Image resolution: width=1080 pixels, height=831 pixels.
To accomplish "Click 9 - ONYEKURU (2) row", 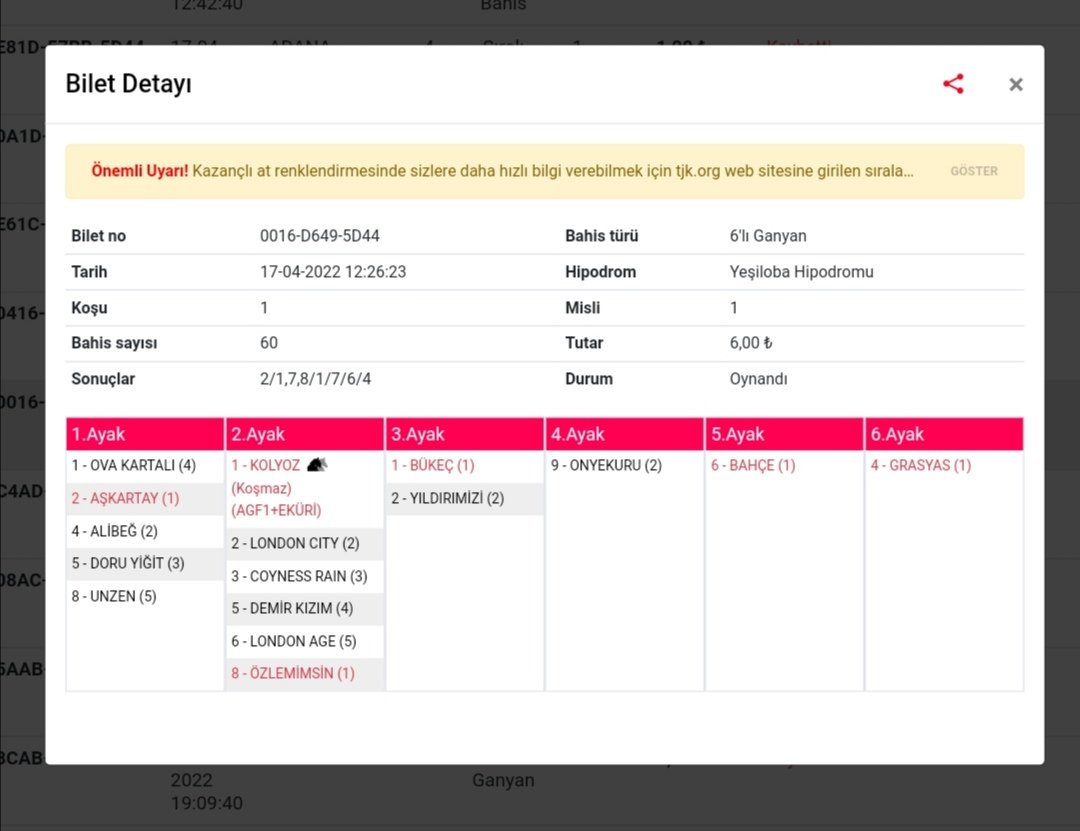I will (x=625, y=466).
